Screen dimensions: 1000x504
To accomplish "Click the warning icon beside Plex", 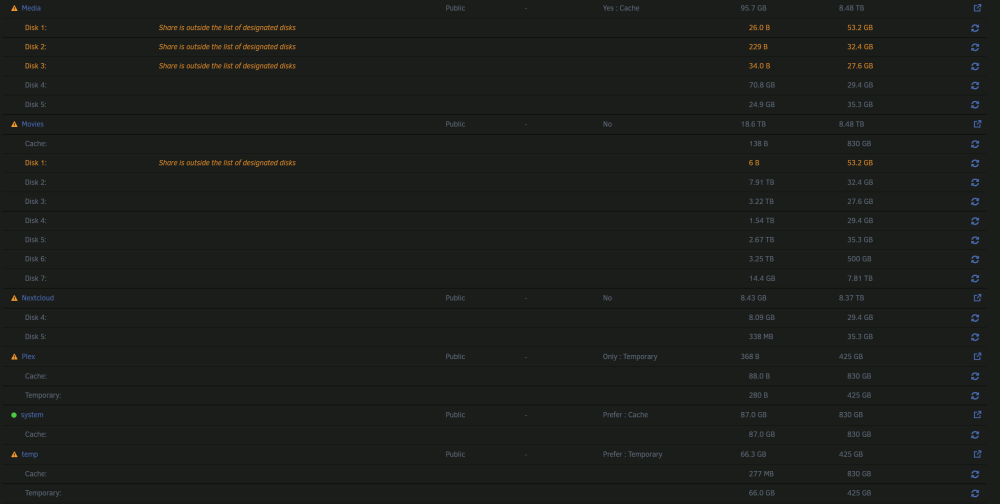I will coord(14,357).
